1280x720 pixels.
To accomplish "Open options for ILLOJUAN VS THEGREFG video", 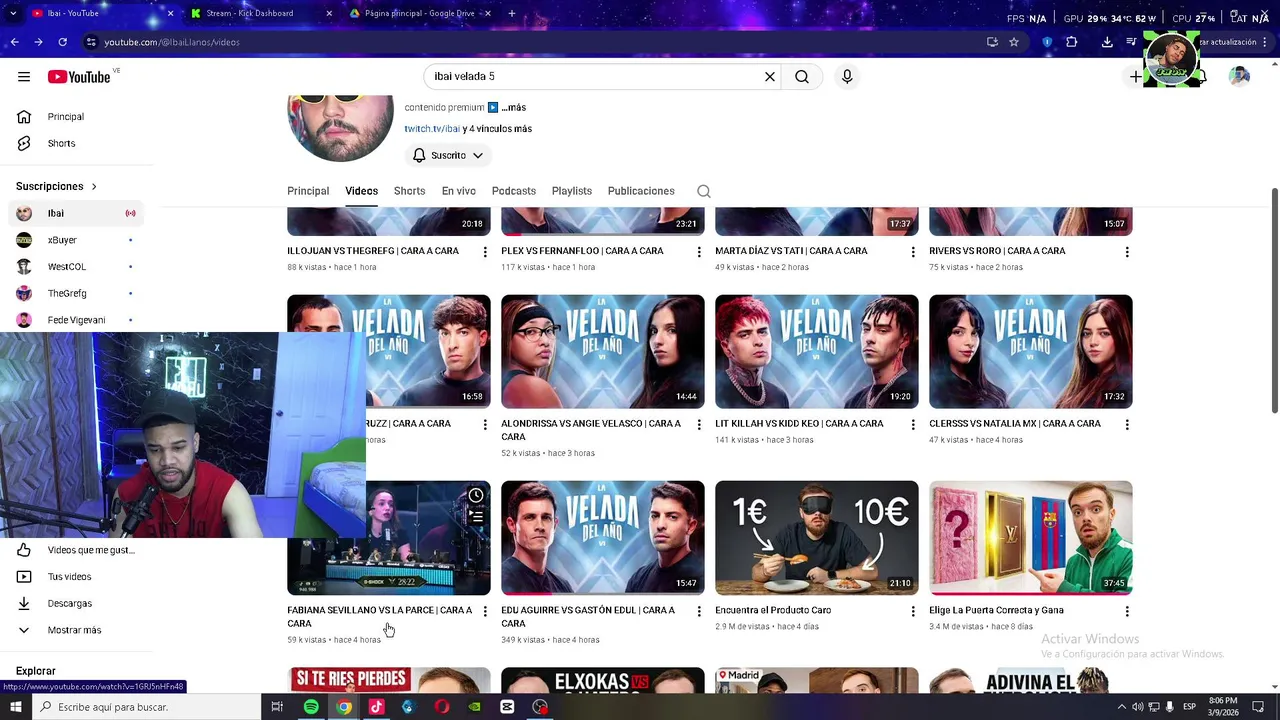I will coord(485,252).
